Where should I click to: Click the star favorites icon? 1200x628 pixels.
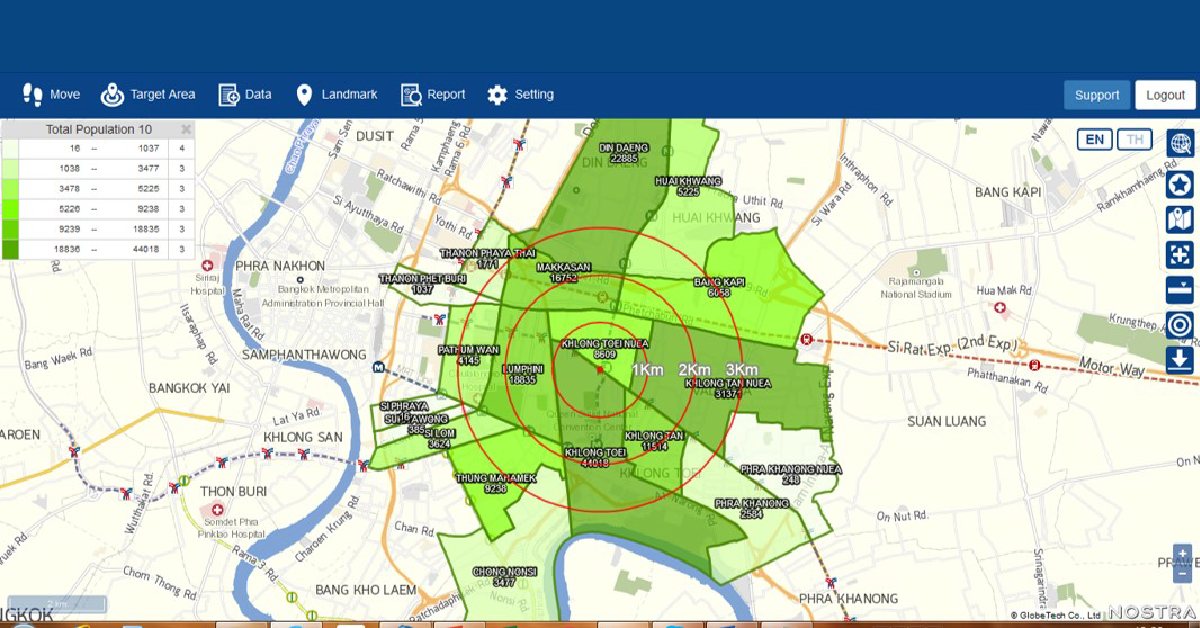pos(1180,183)
